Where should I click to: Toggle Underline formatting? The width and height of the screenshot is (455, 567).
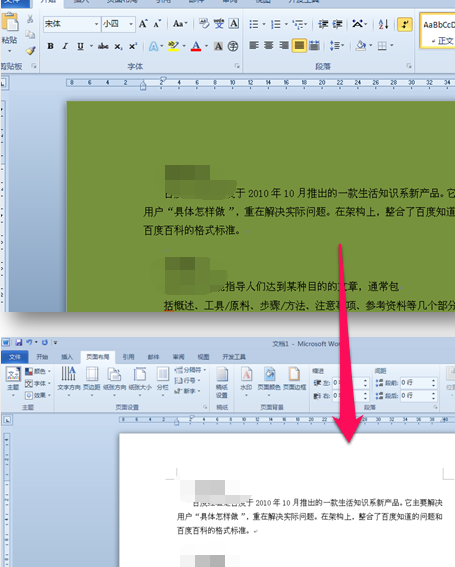(80, 46)
